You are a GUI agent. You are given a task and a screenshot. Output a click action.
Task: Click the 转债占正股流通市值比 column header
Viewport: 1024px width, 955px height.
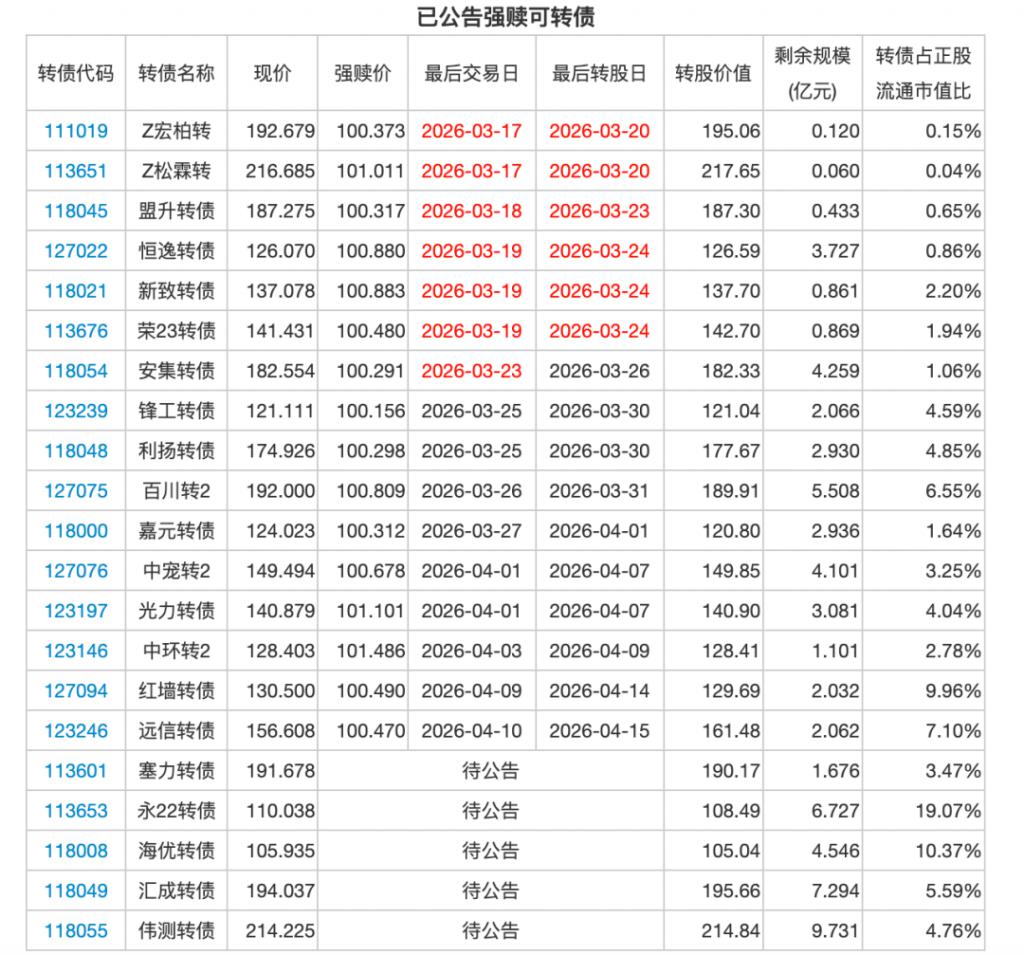click(x=923, y=73)
